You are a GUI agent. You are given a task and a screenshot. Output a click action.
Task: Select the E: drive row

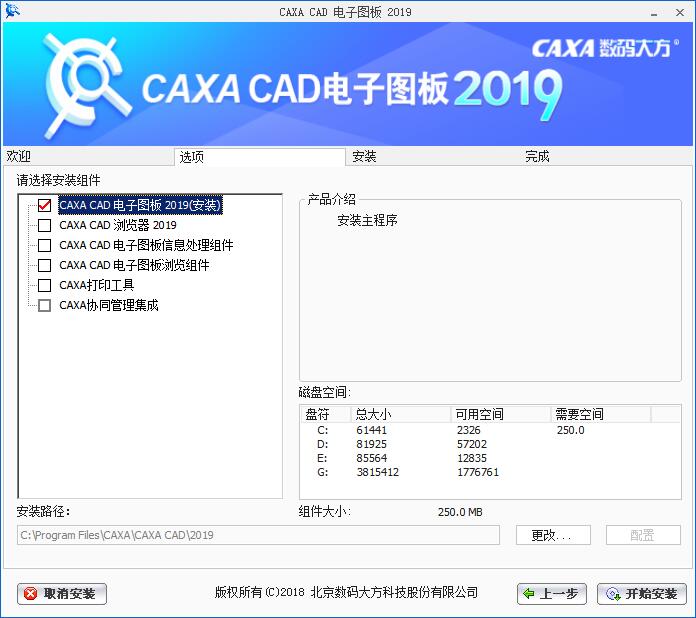click(x=490, y=458)
